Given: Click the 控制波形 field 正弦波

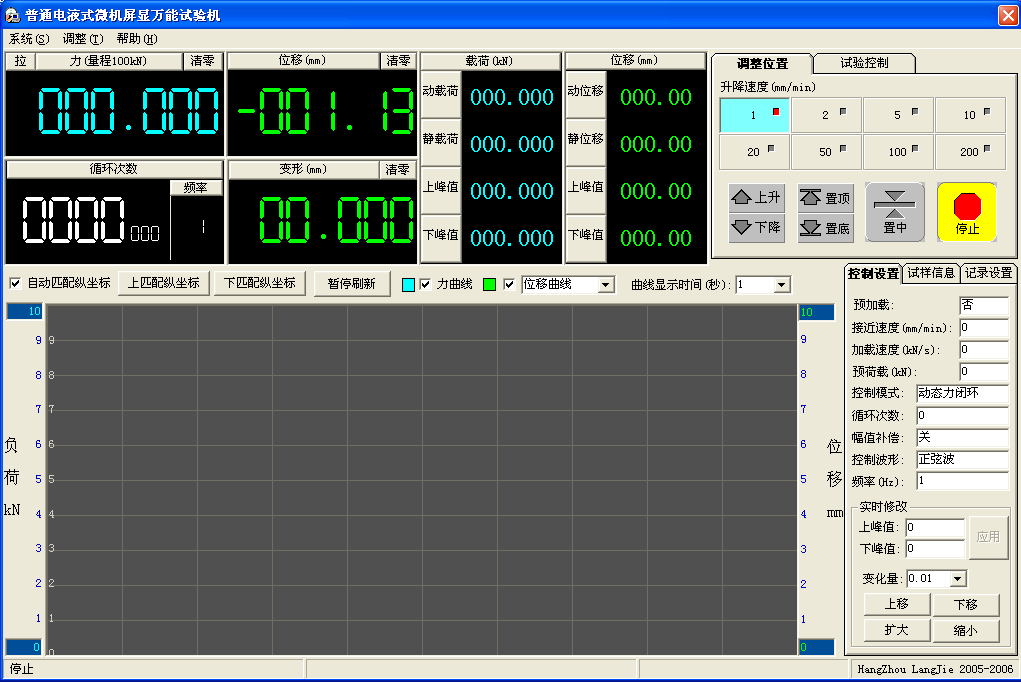Looking at the screenshot, I should click(962, 460).
